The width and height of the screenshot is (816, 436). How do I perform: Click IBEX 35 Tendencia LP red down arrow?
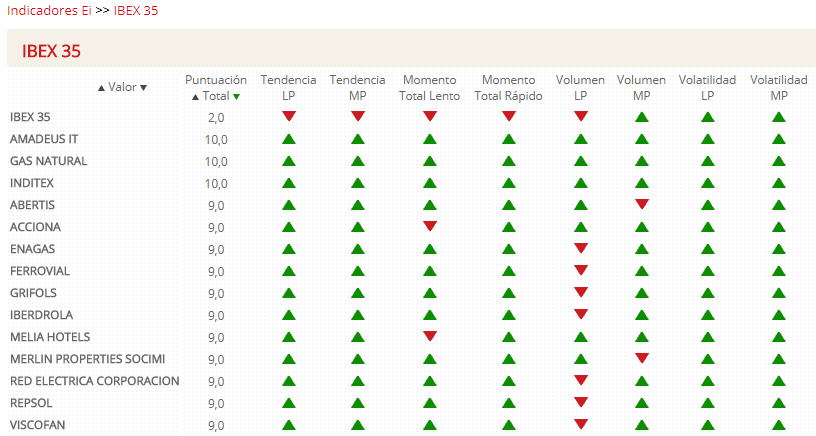(x=289, y=116)
